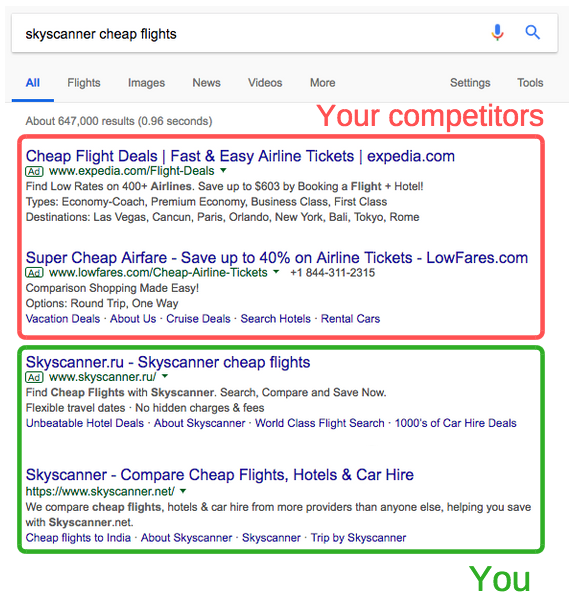This screenshot has height=603, width=575.
Task: Switch to the Images tab
Action: (146, 83)
